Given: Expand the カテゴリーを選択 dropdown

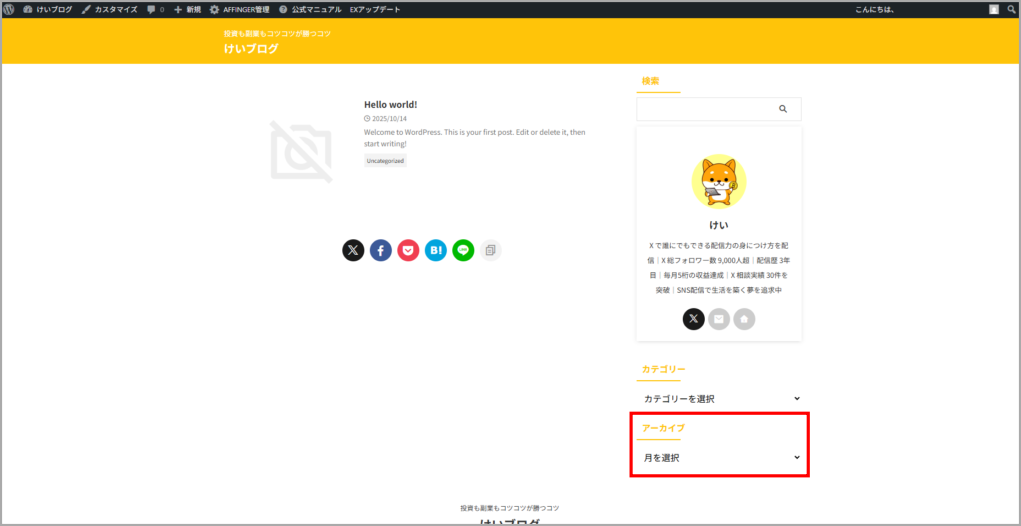Looking at the screenshot, I should coord(719,399).
